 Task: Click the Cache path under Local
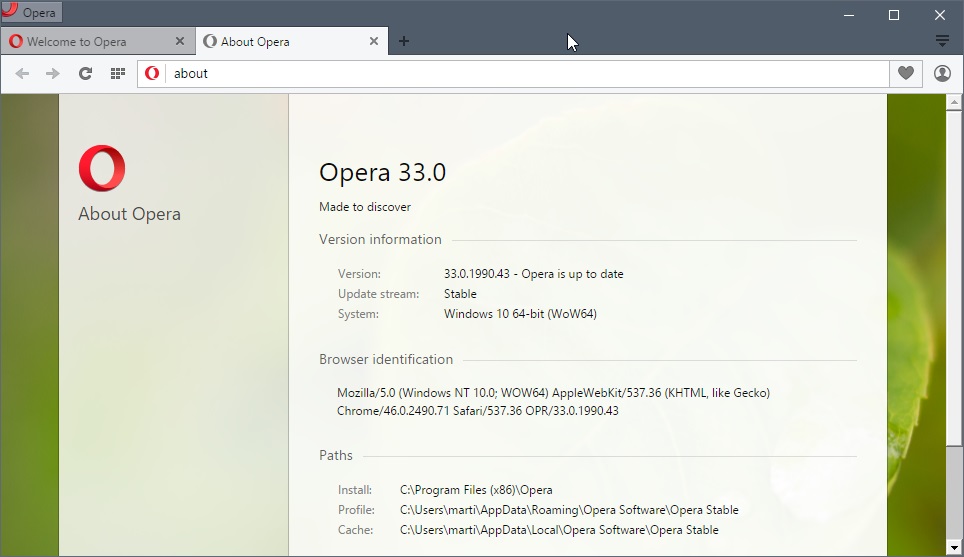pyautogui.click(x=559, y=529)
